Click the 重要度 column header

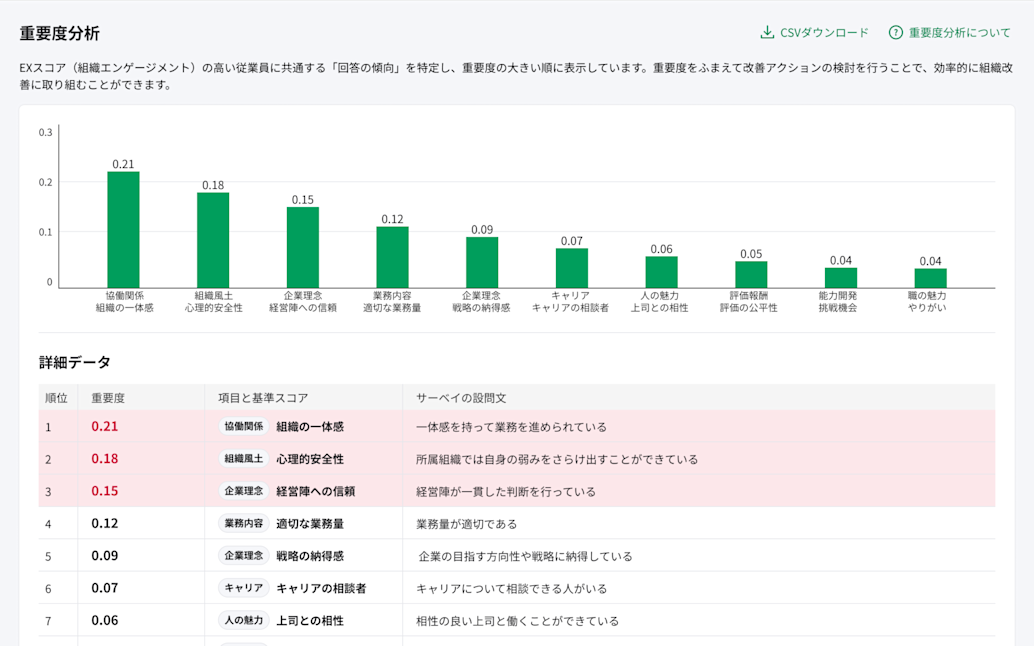(108, 398)
